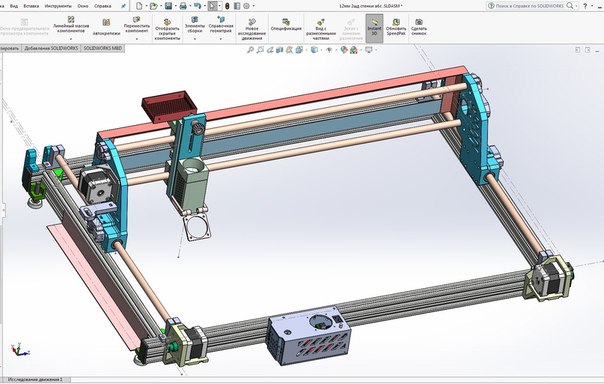Switch to Добавления SOLIDWORKS tab
This screenshot has width=604, height=384.
pyautogui.click(x=51, y=48)
